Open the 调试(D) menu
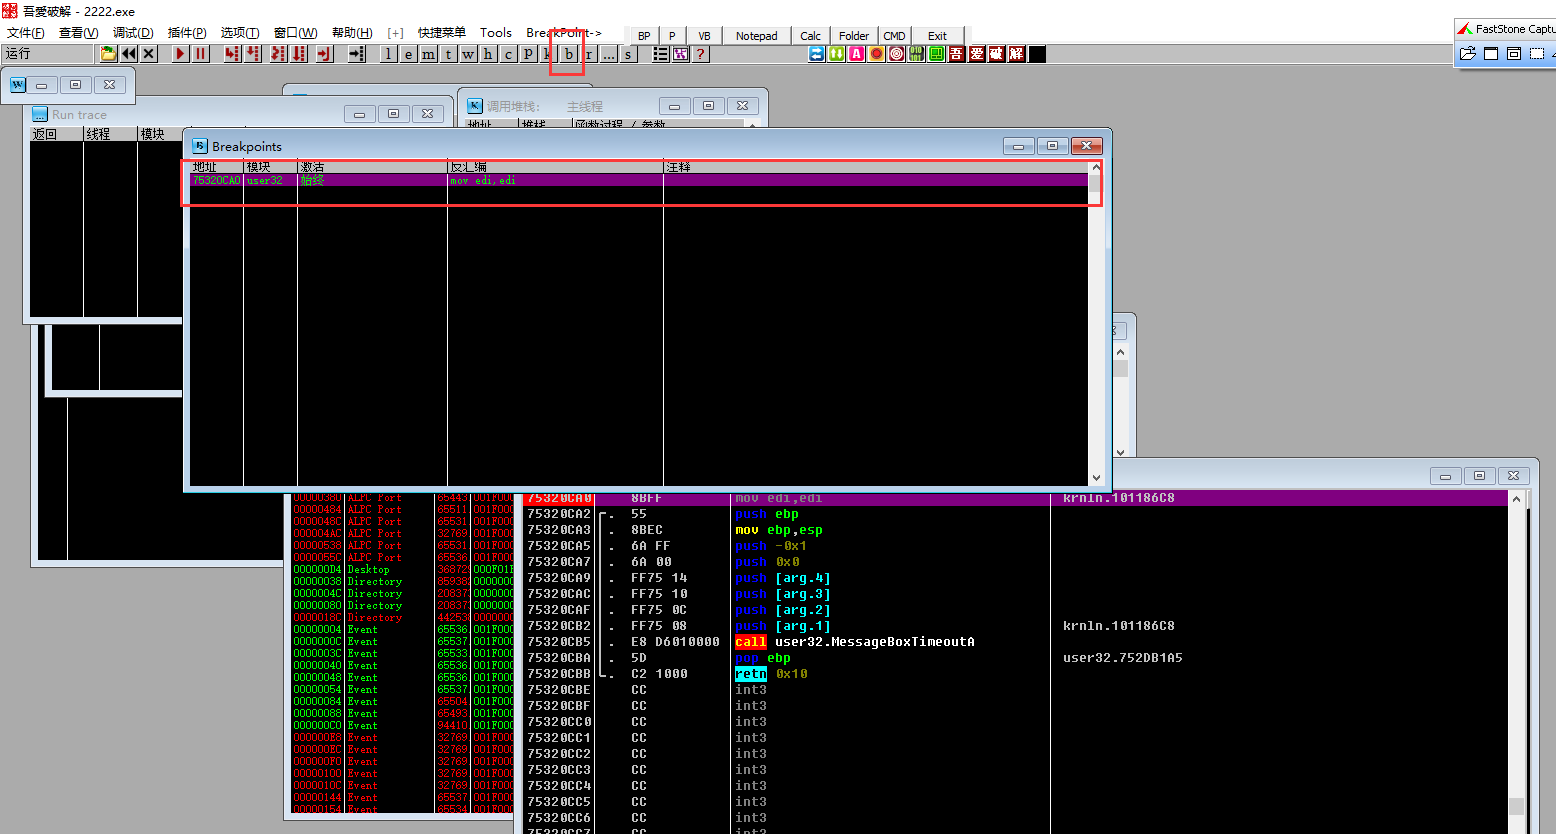The width and height of the screenshot is (1556, 834). coord(133,33)
